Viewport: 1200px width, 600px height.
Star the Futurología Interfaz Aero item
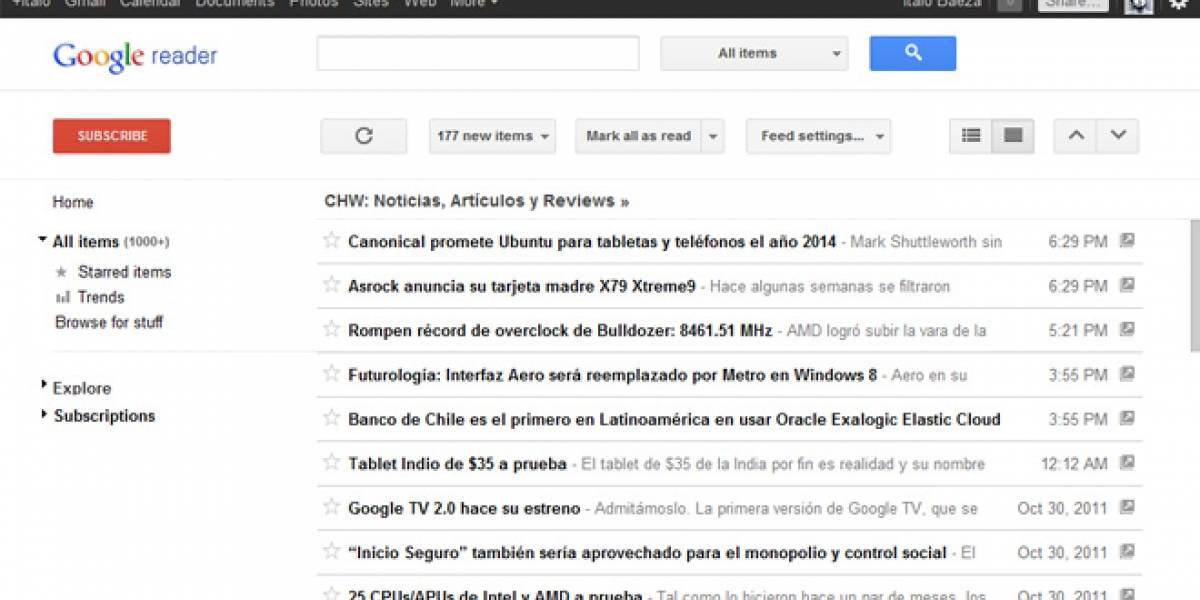(x=331, y=374)
